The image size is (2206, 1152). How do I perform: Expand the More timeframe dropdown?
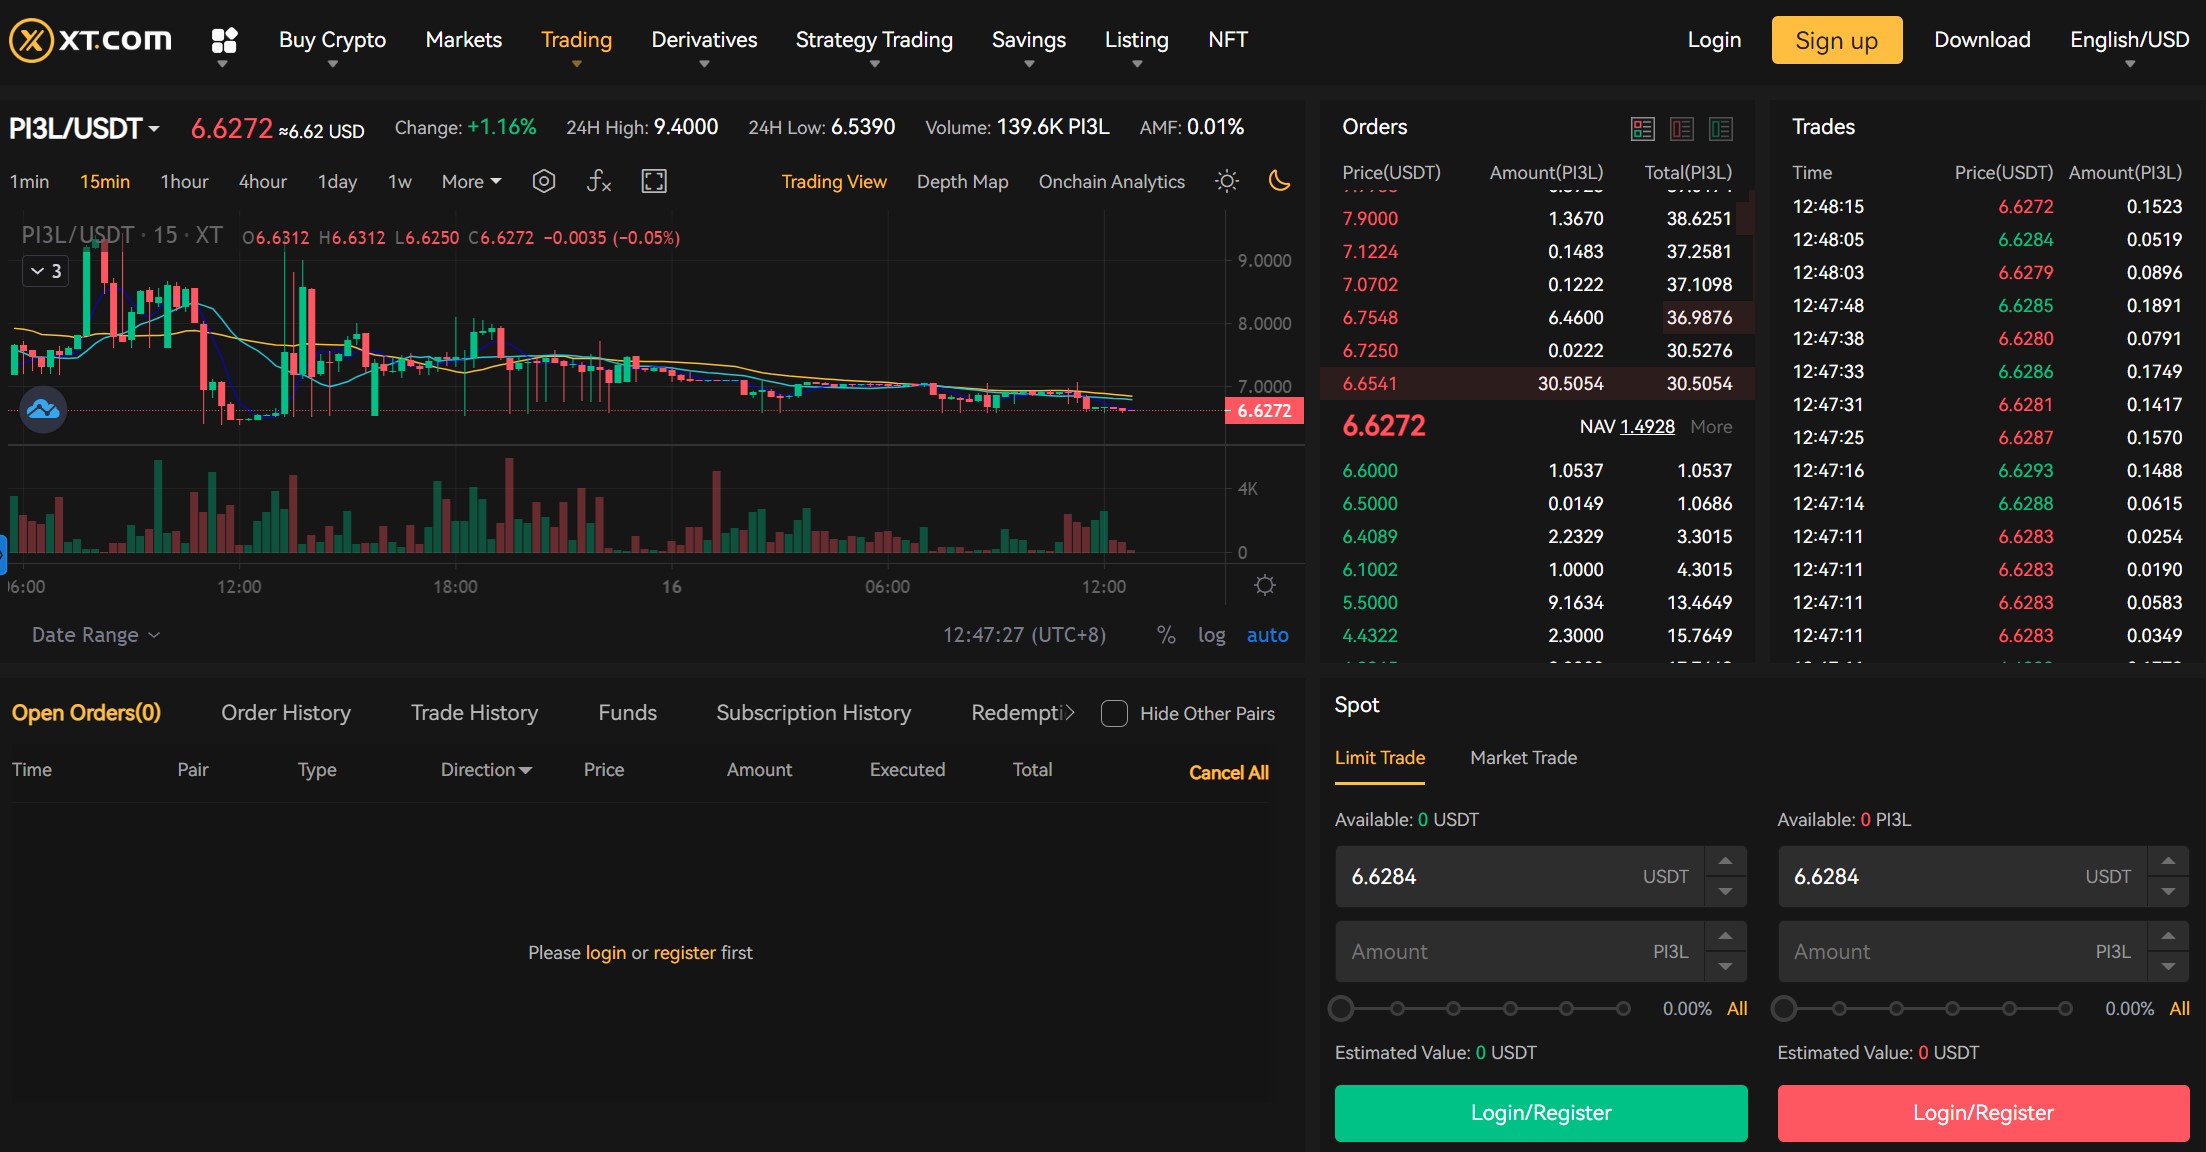(470, 179)
